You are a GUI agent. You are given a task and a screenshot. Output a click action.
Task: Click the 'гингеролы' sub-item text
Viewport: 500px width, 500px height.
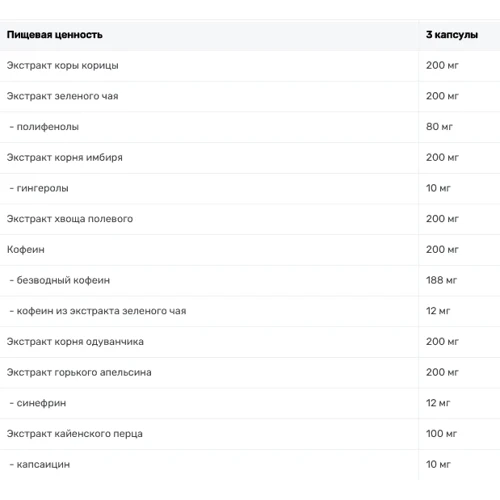pyautogui.click(x=42, y=188)
